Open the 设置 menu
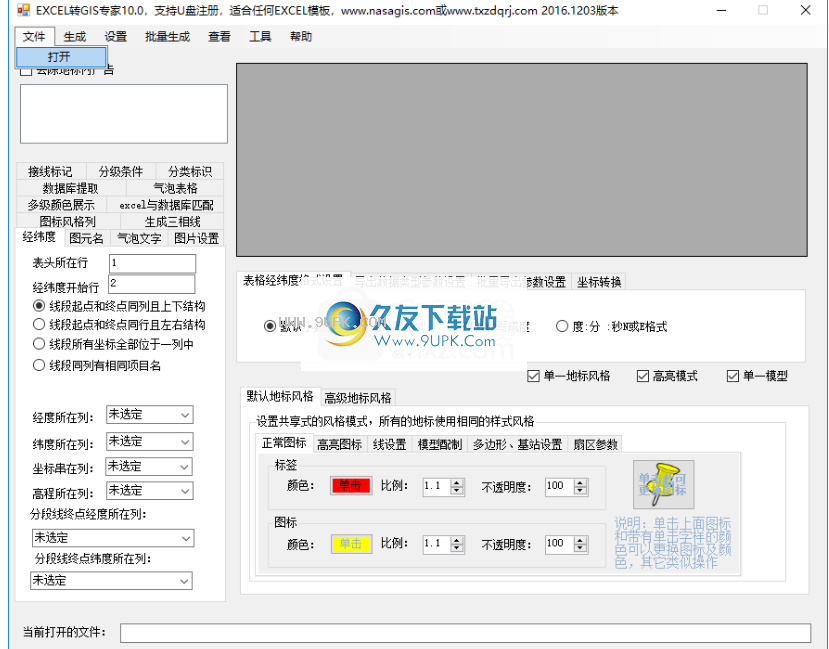Image resolution: width=829 pixels, height=649 pixels. (x=115, y=36)
